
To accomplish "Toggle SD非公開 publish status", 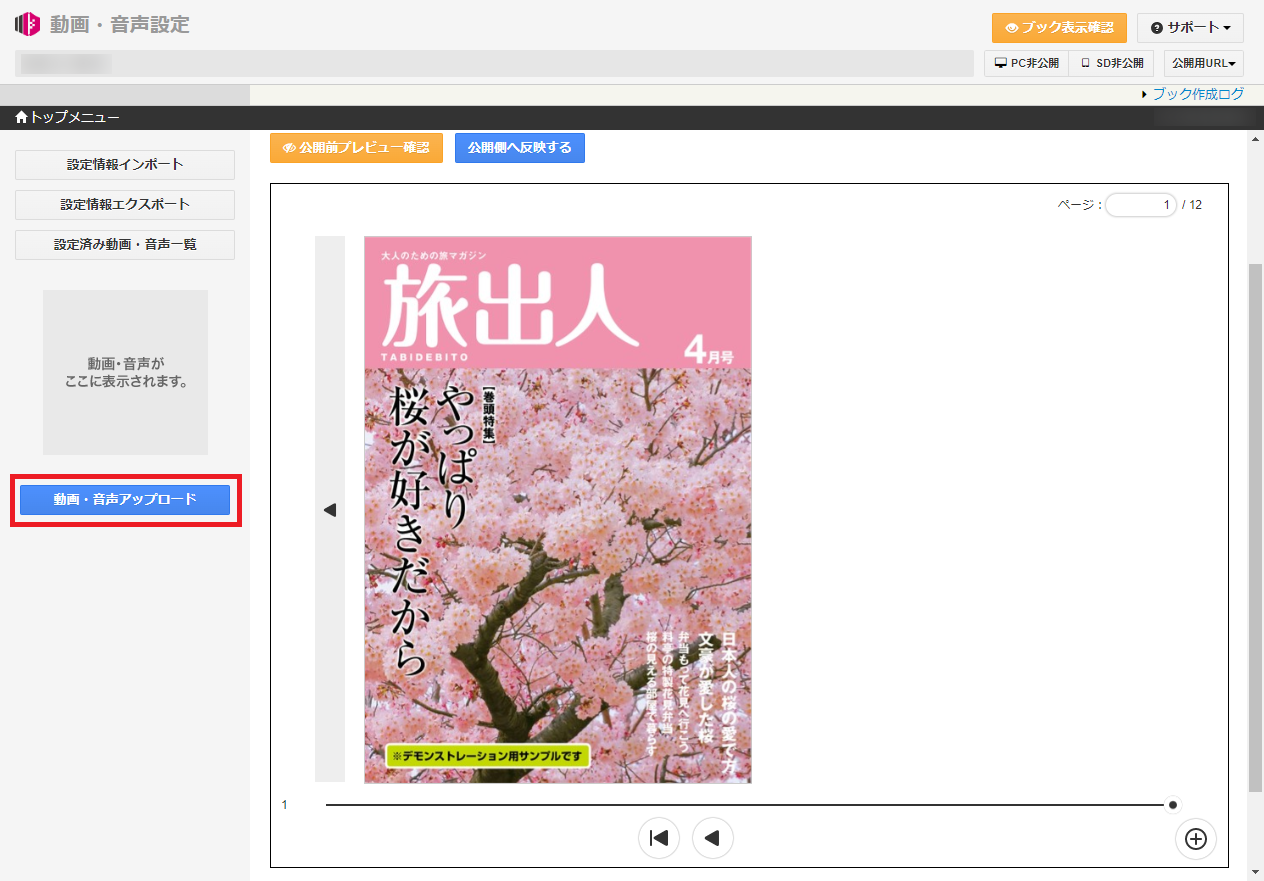I will click(x=1111, y=63).
